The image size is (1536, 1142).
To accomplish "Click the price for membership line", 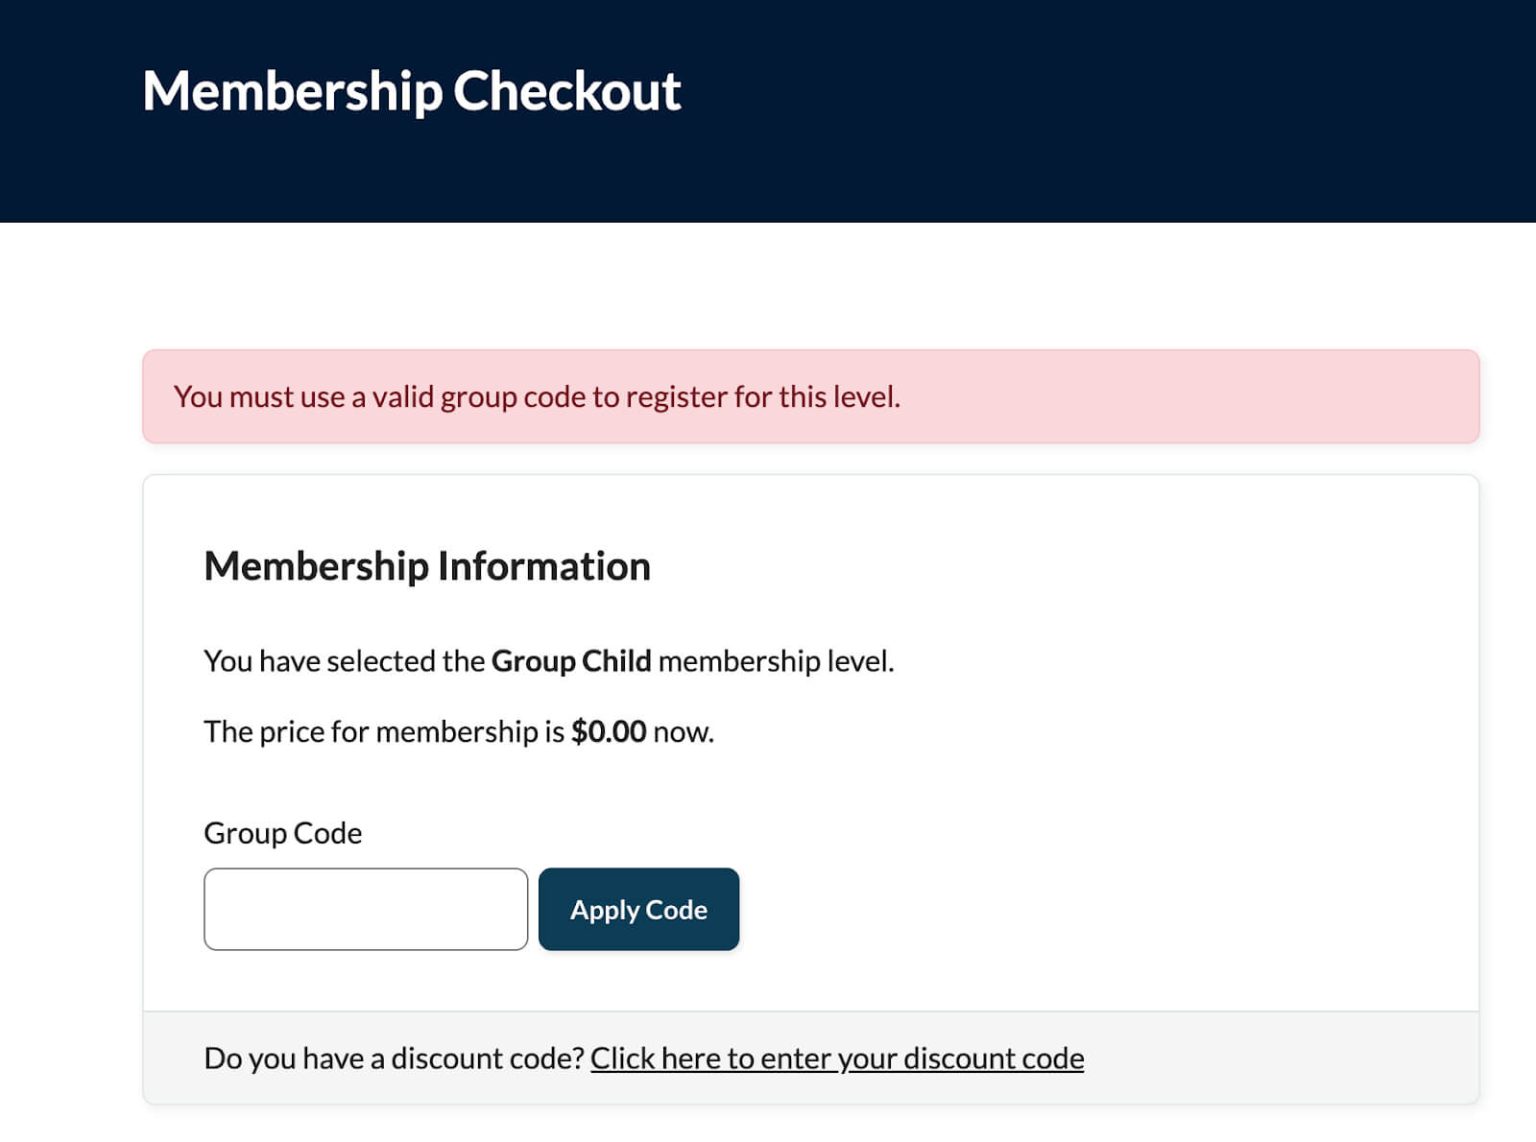I will (x=458, y=731).
